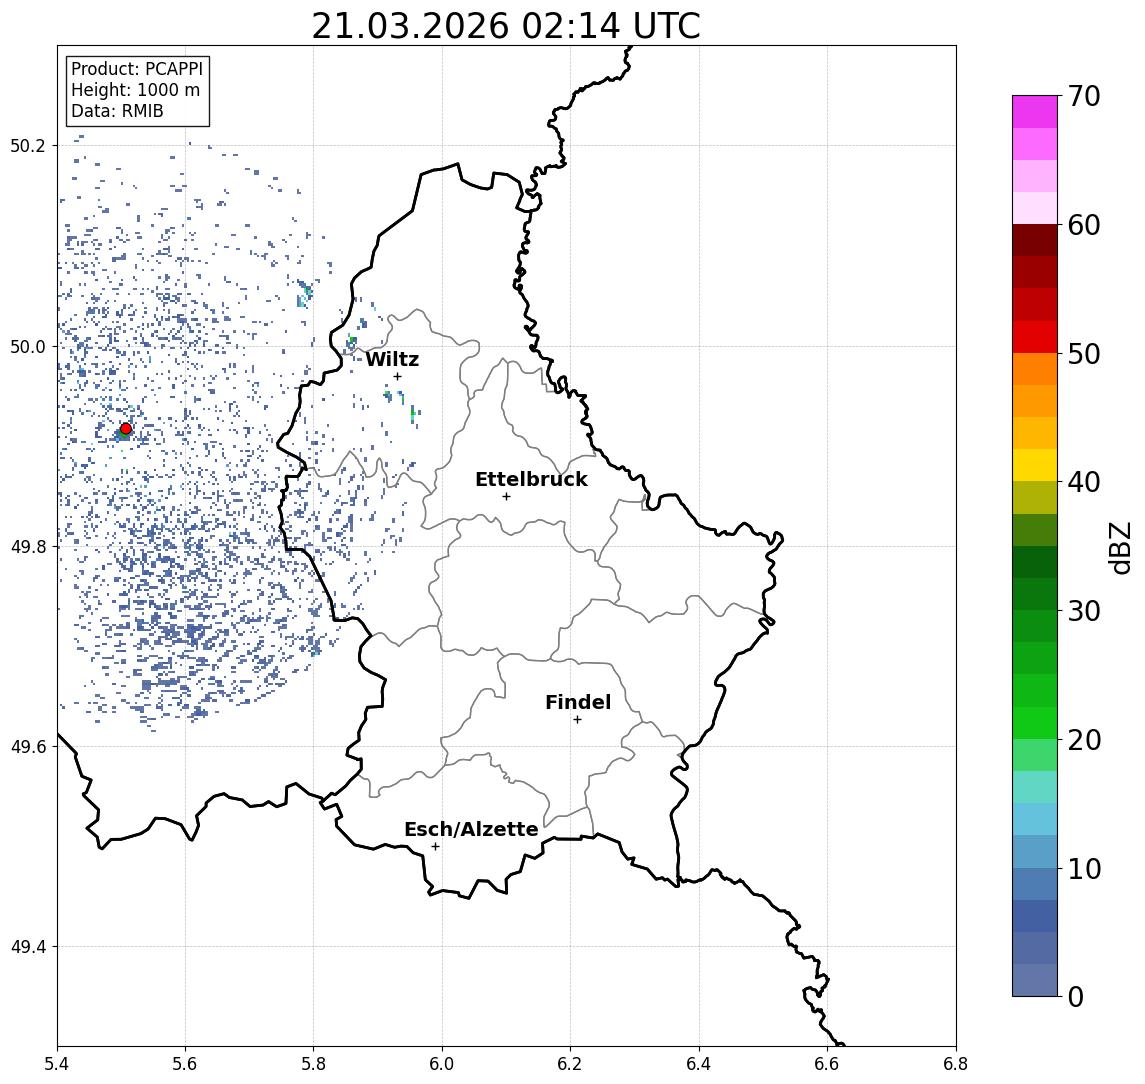Click the latitude tick label 49.8
Viewport: 1145px width, 1084px height.
point(28,546)
